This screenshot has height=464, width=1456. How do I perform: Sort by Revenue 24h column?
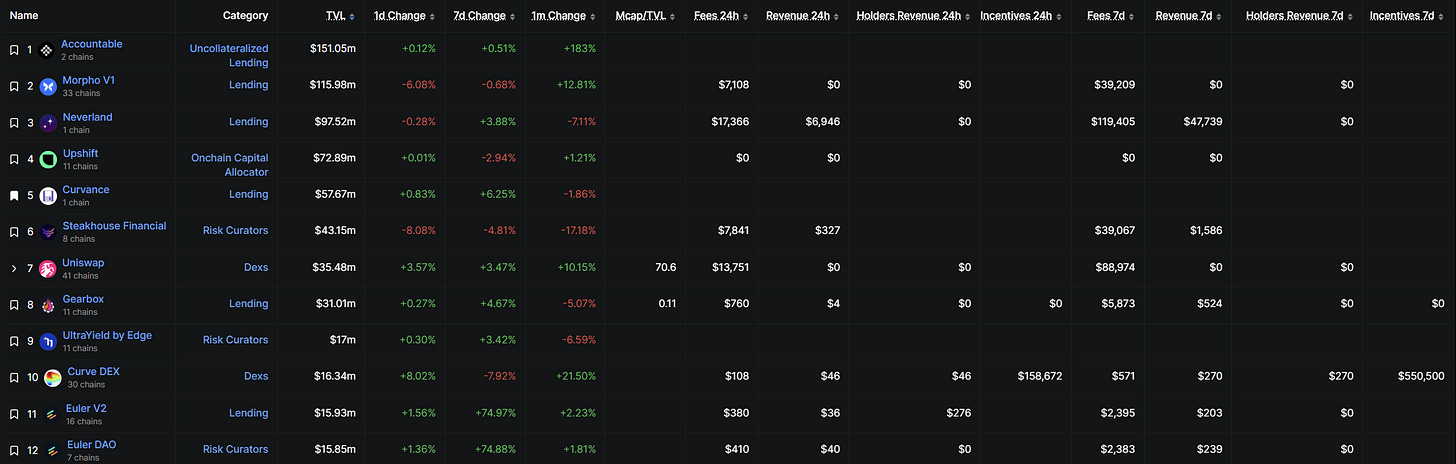(803, 16)
